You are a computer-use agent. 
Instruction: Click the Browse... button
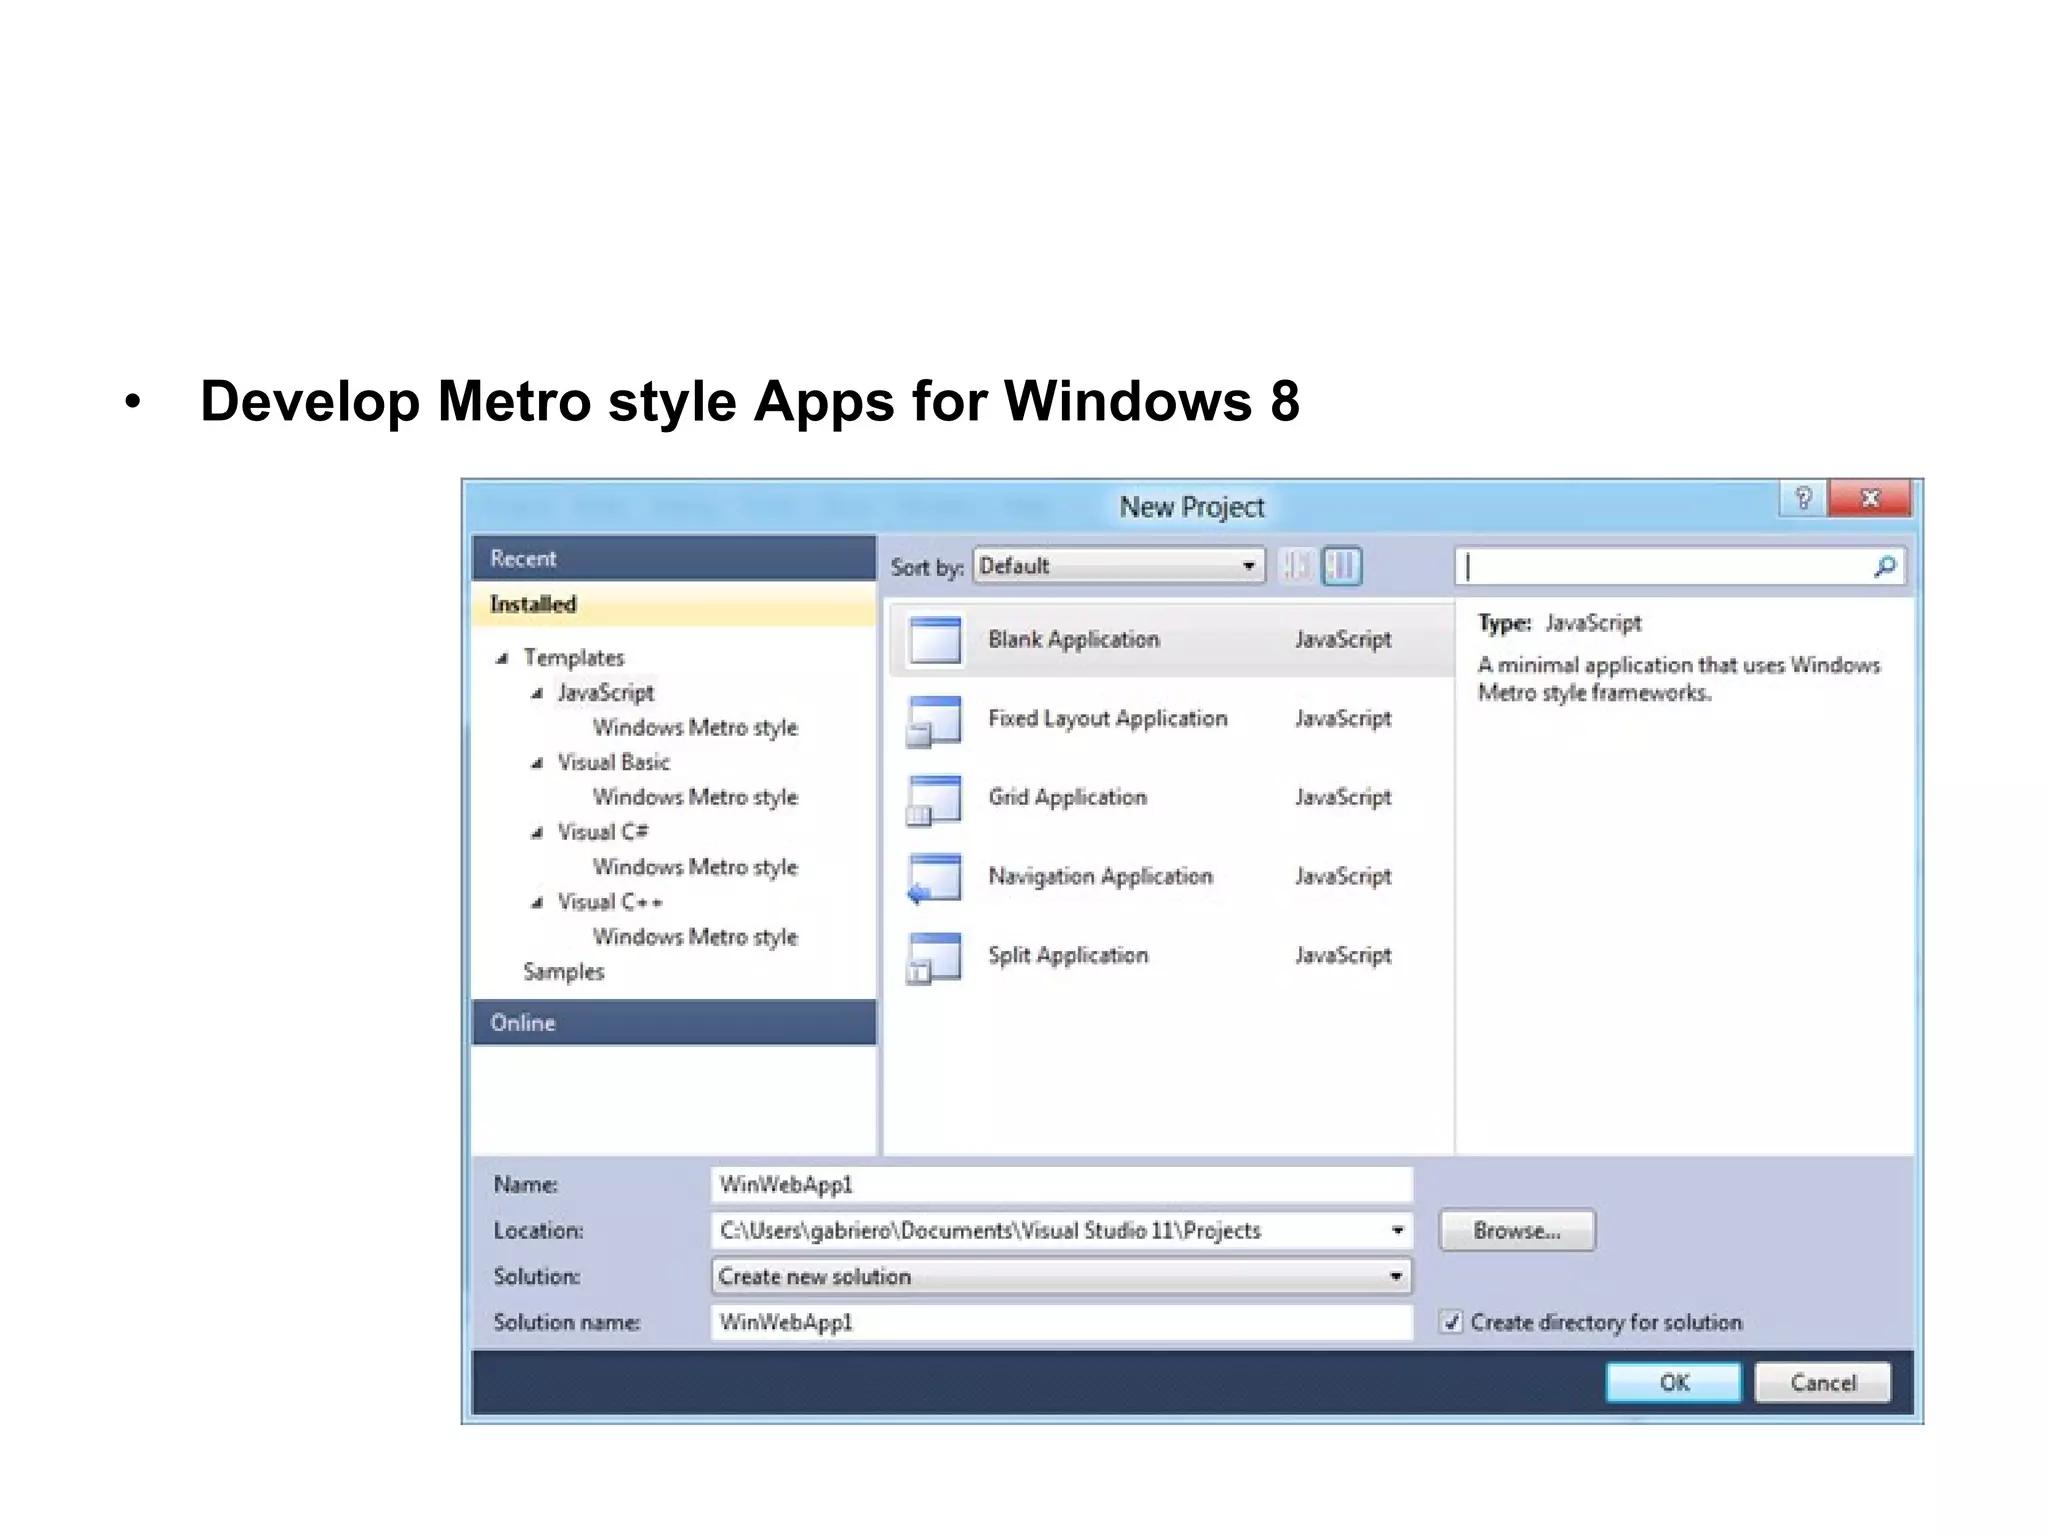[1517, 1230]
